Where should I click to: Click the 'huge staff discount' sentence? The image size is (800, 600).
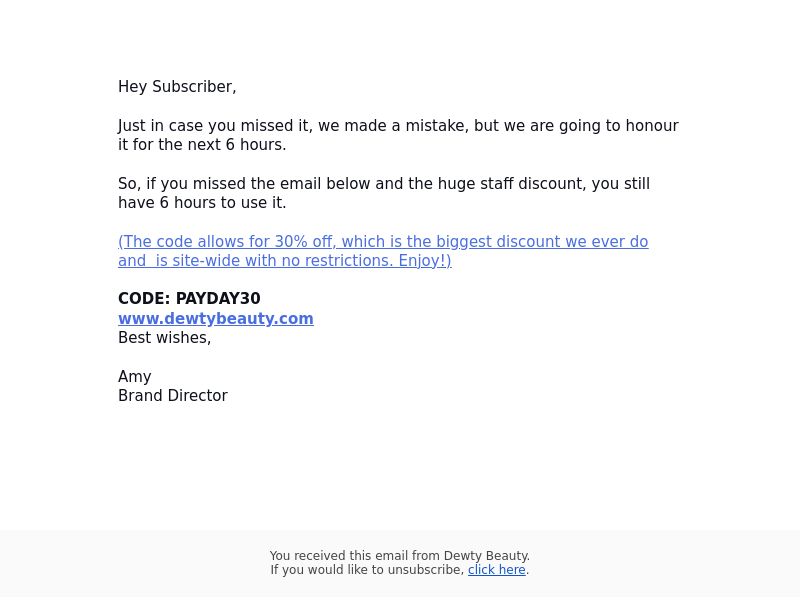(x=384, y=184)
